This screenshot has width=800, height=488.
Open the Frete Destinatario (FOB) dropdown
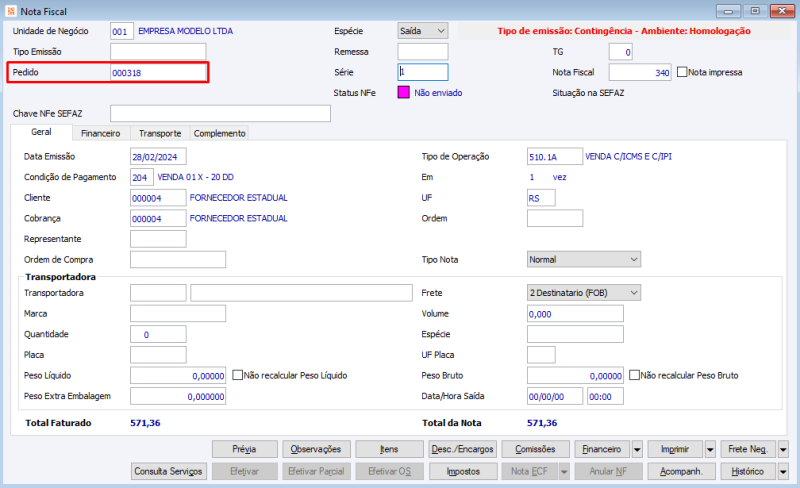click(584, 292)
